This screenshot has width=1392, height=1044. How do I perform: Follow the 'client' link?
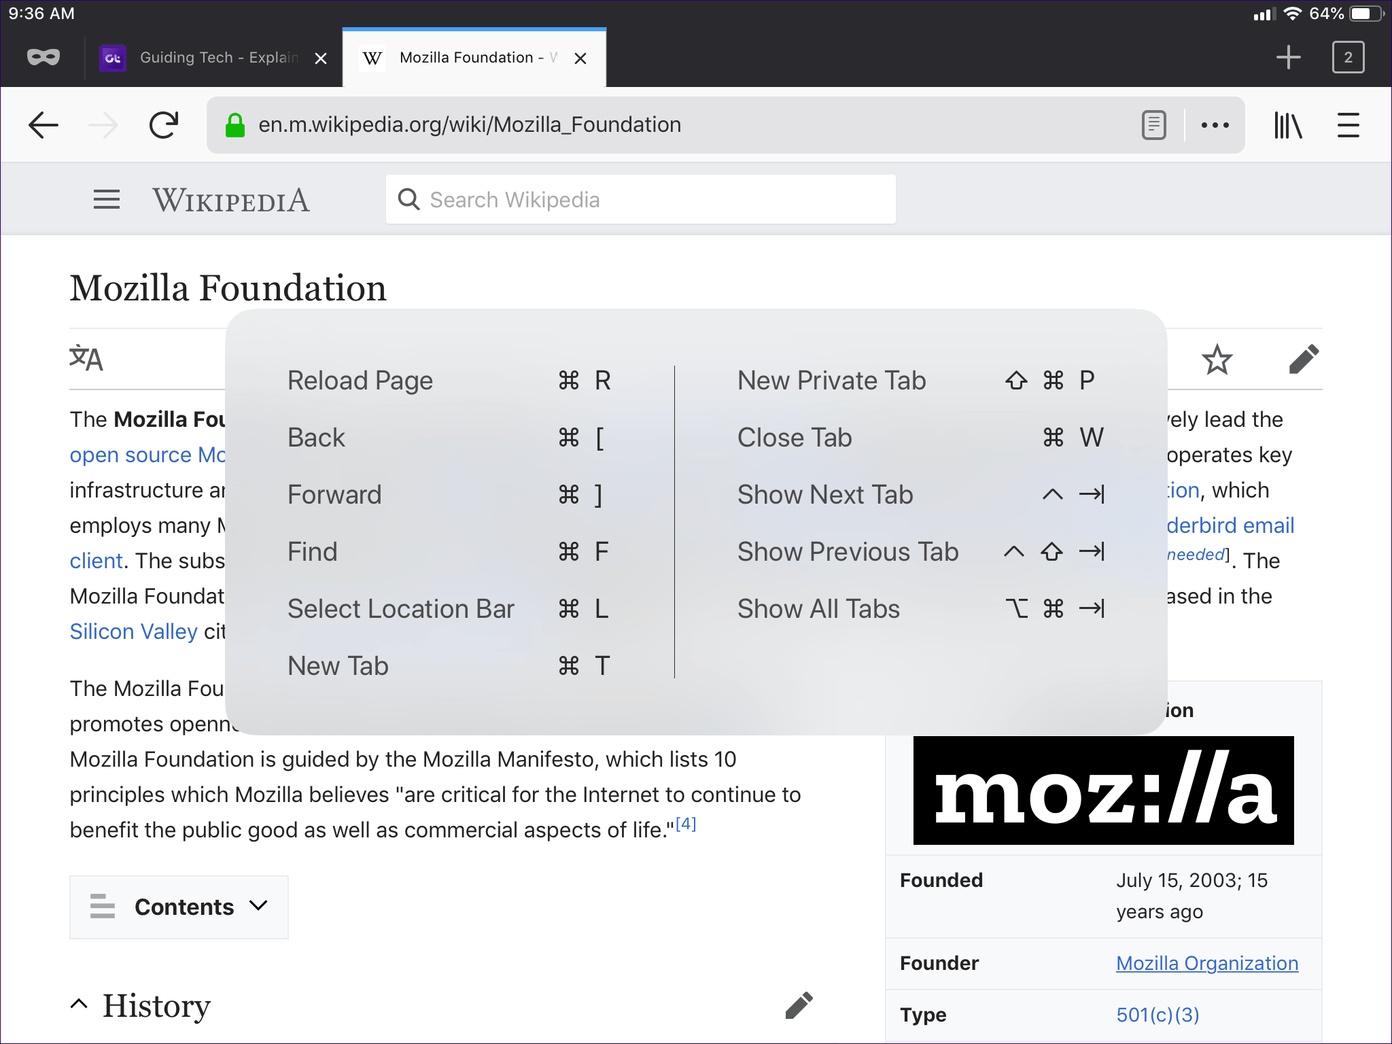click(x=96, y=561)
